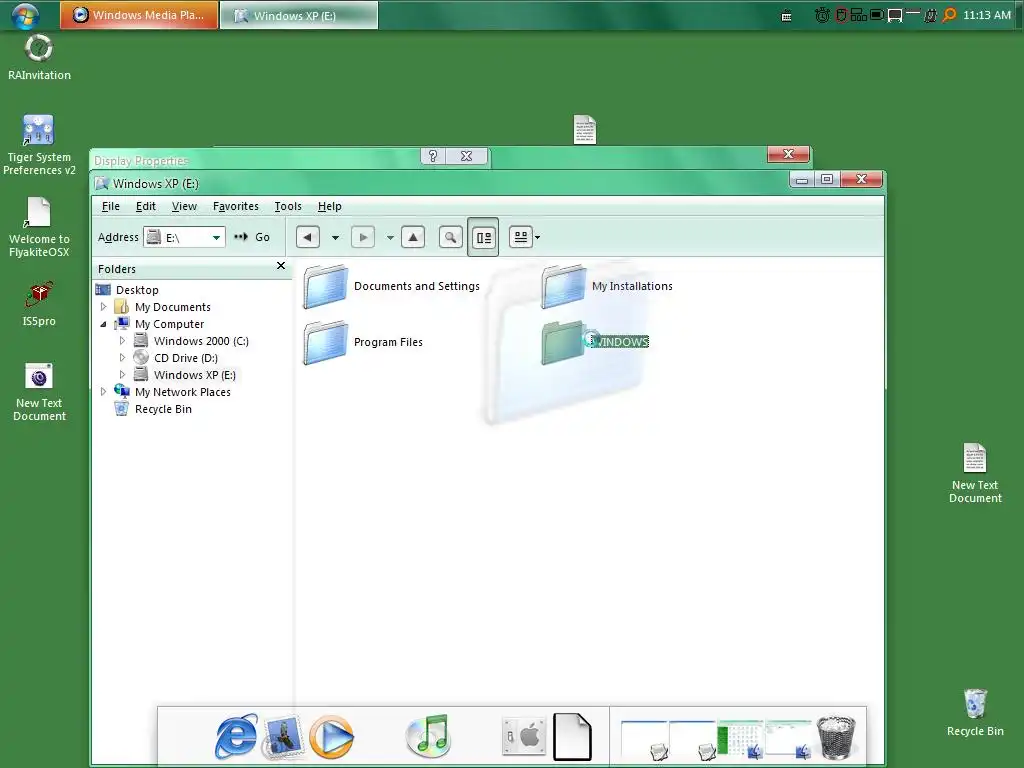Viewport: 1024px width, 768px height.
Task: Select the Program Files folder
Action: tap(364, 342)
